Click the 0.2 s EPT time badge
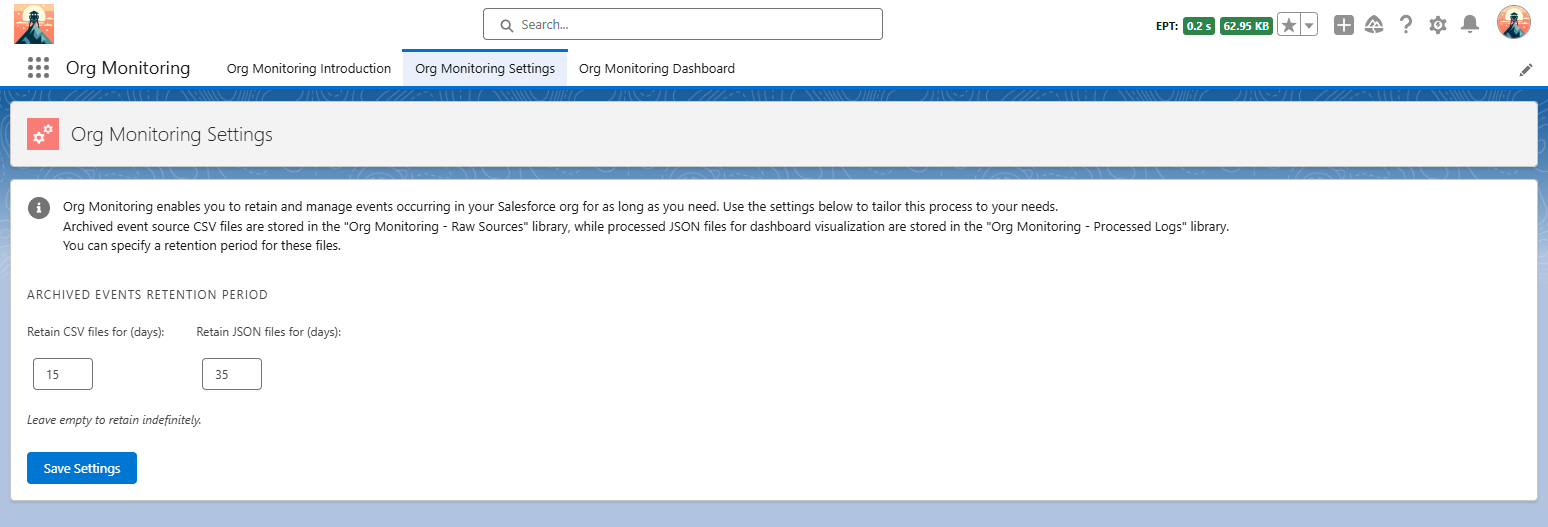1548x527 pixels. 1198,26
